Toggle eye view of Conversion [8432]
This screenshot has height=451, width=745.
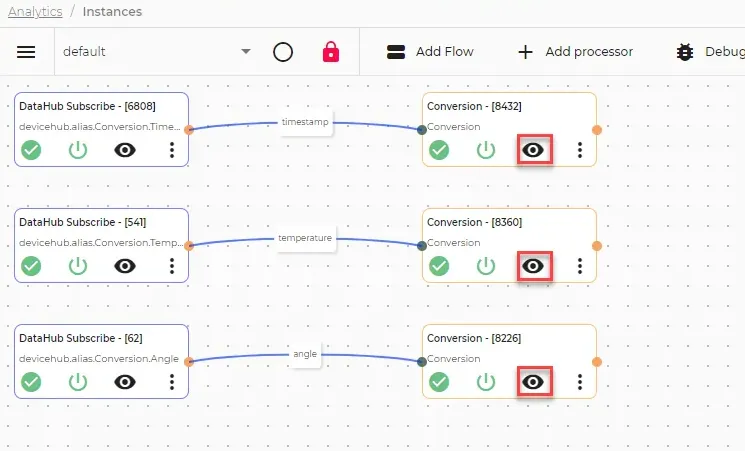coord(533,150)
